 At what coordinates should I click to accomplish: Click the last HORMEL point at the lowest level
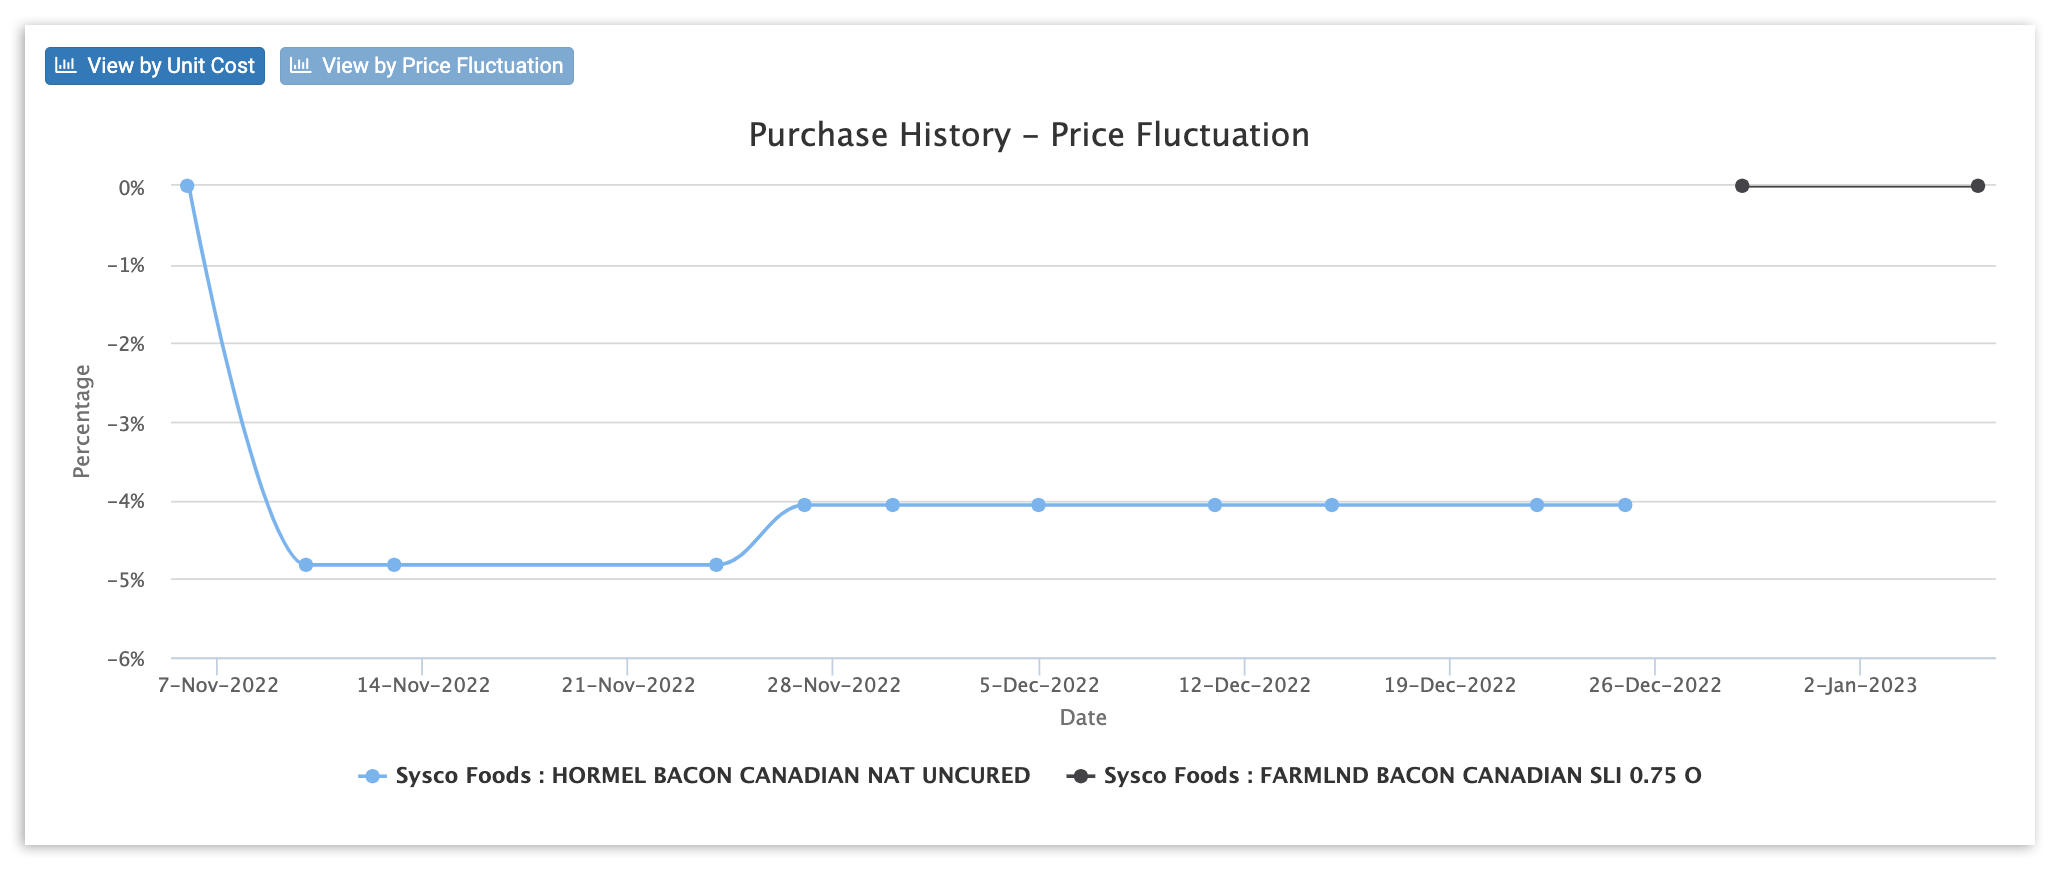tap(716, 565)
